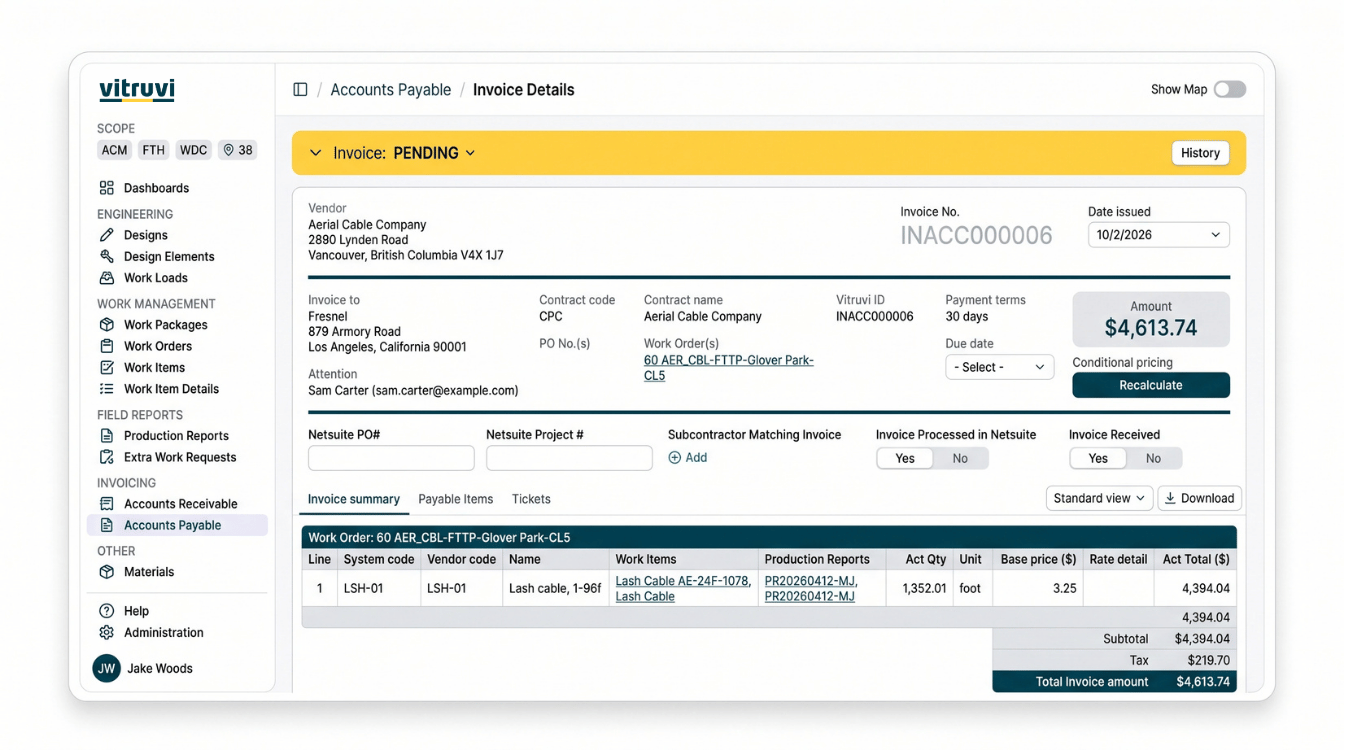Click the Design Elements icon in sidebar

pos(107,256)
